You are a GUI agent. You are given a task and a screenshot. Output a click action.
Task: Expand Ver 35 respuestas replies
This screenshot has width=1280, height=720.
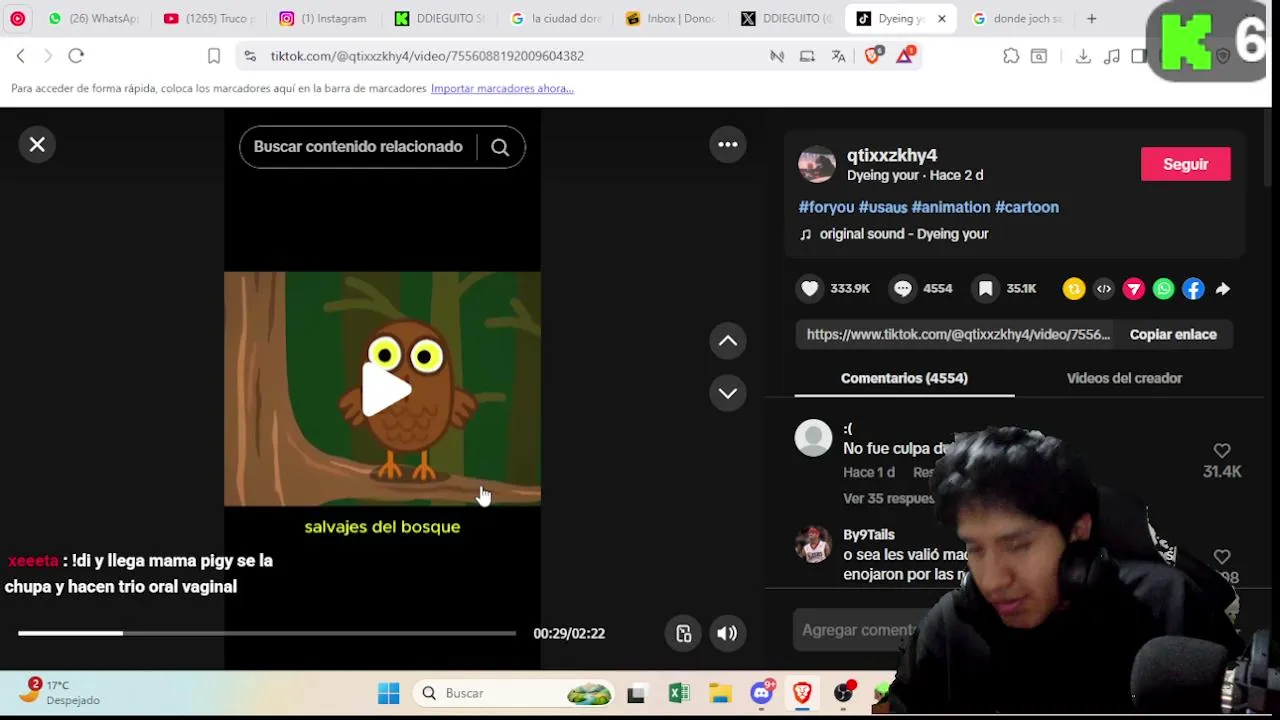click(889, 498)
